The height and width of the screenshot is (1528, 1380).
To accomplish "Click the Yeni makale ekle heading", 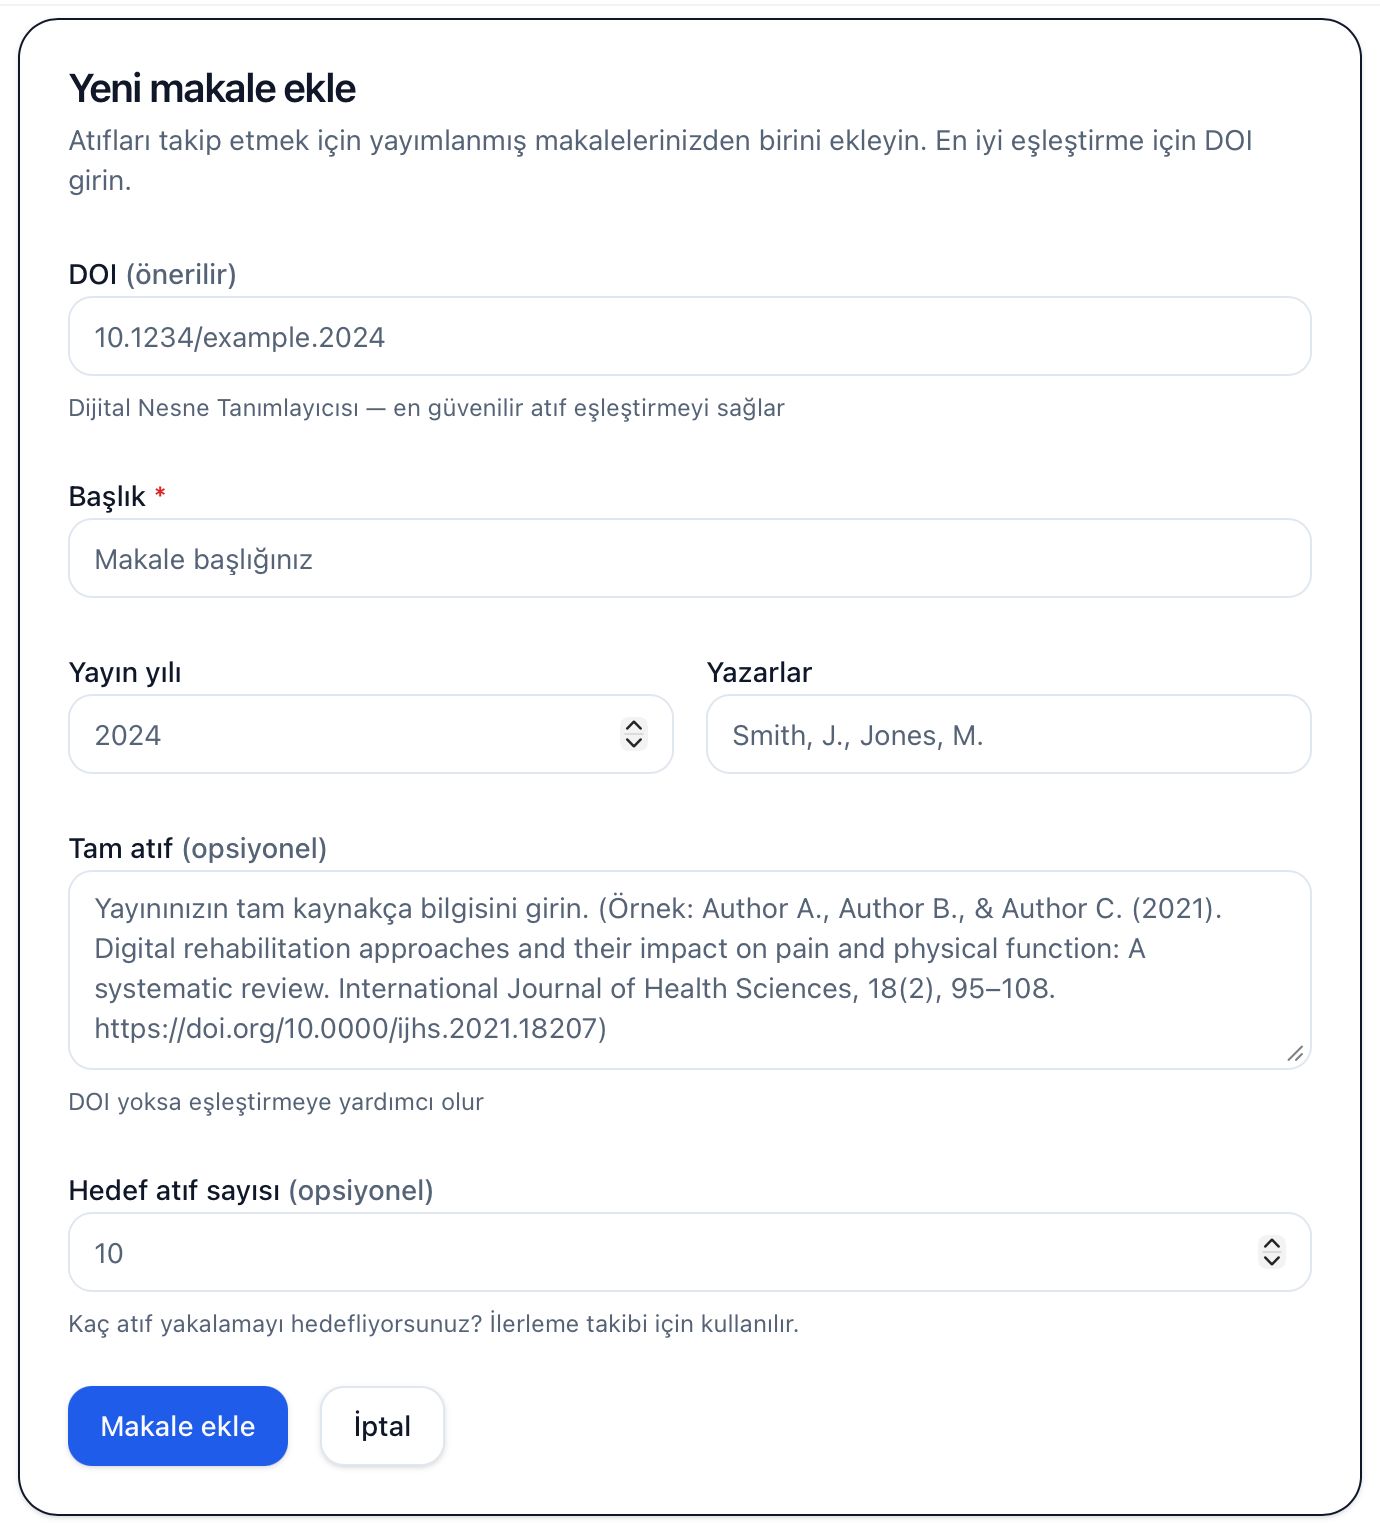I will (211, 88).
